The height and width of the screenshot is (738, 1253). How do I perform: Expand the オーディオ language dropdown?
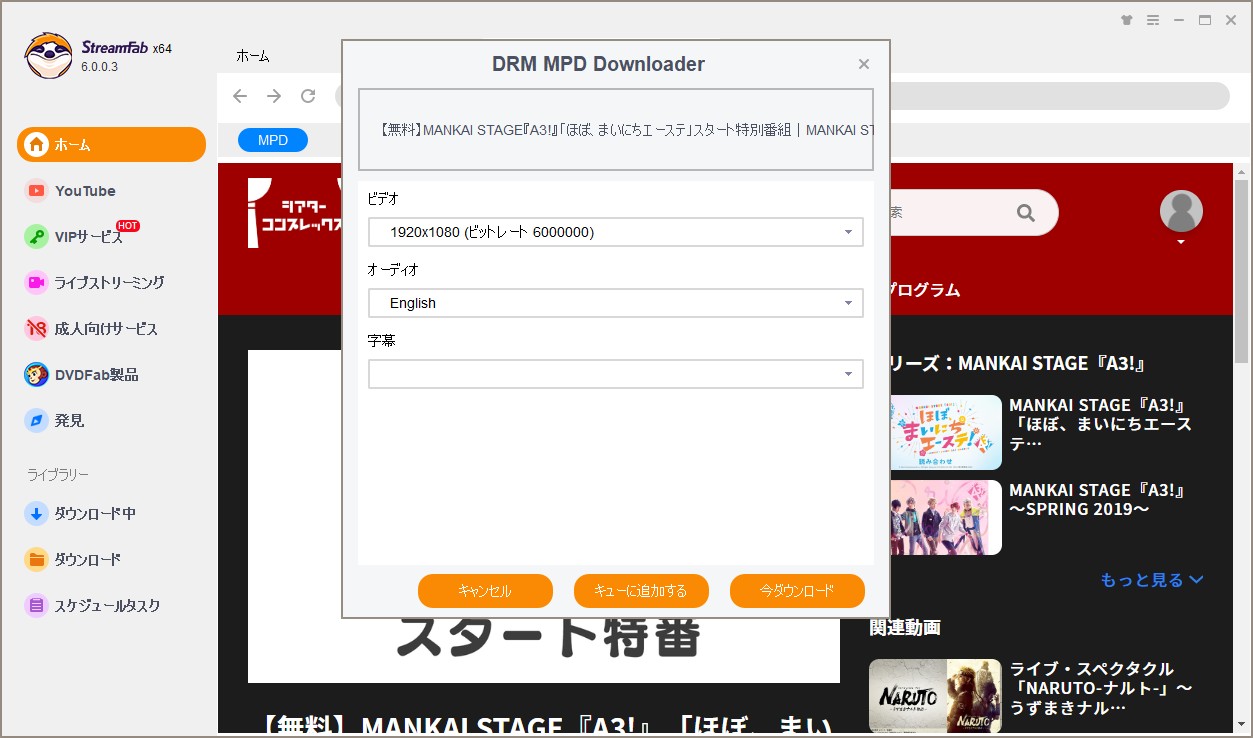[615, 302]
